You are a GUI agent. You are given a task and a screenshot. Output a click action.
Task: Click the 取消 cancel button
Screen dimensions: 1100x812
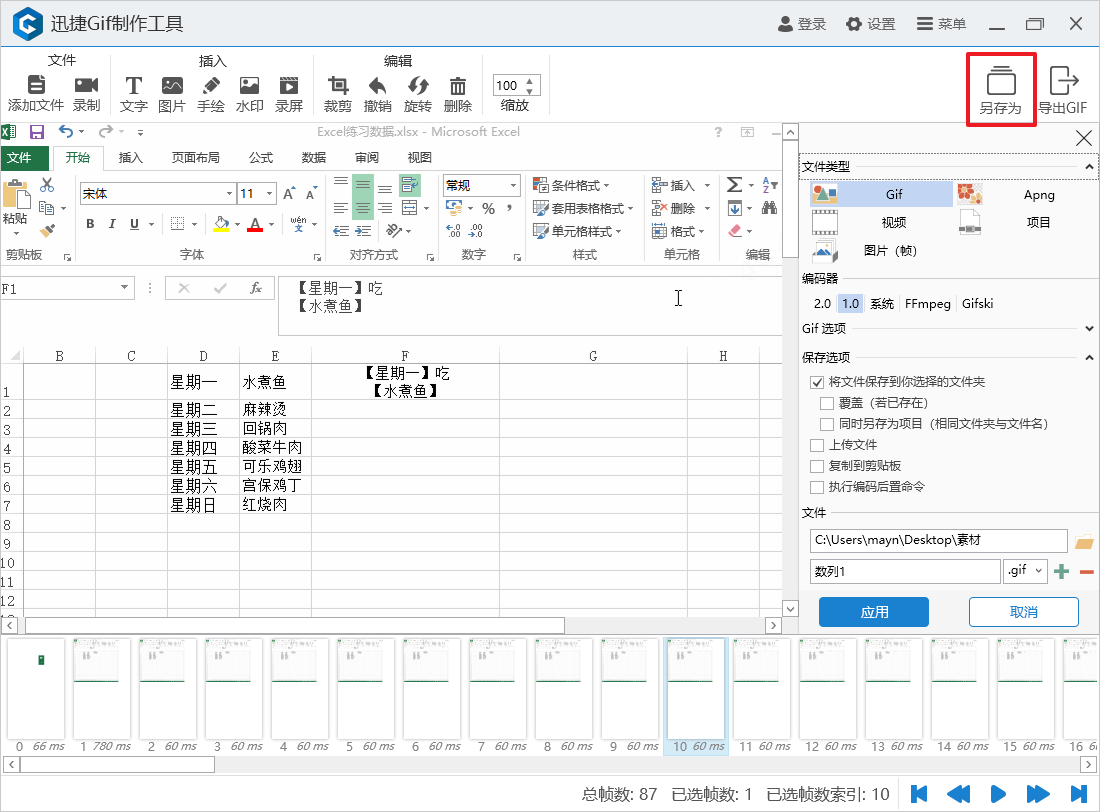[1022, 611]
